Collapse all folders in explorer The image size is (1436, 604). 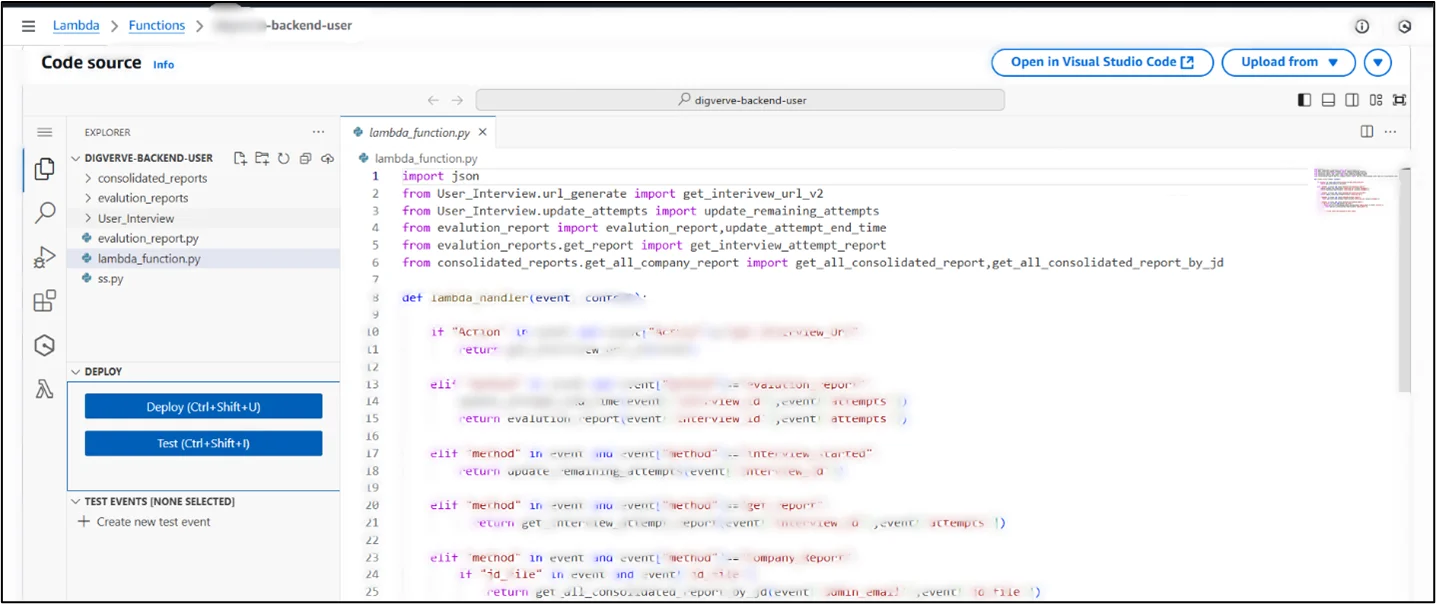point(305,158)
